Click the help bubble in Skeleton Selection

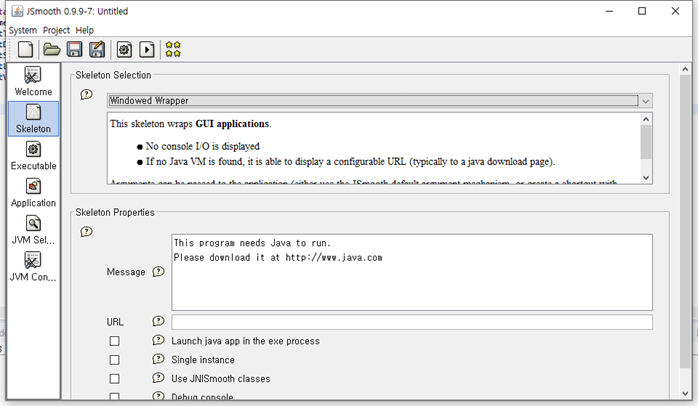[x=86, y=94]
